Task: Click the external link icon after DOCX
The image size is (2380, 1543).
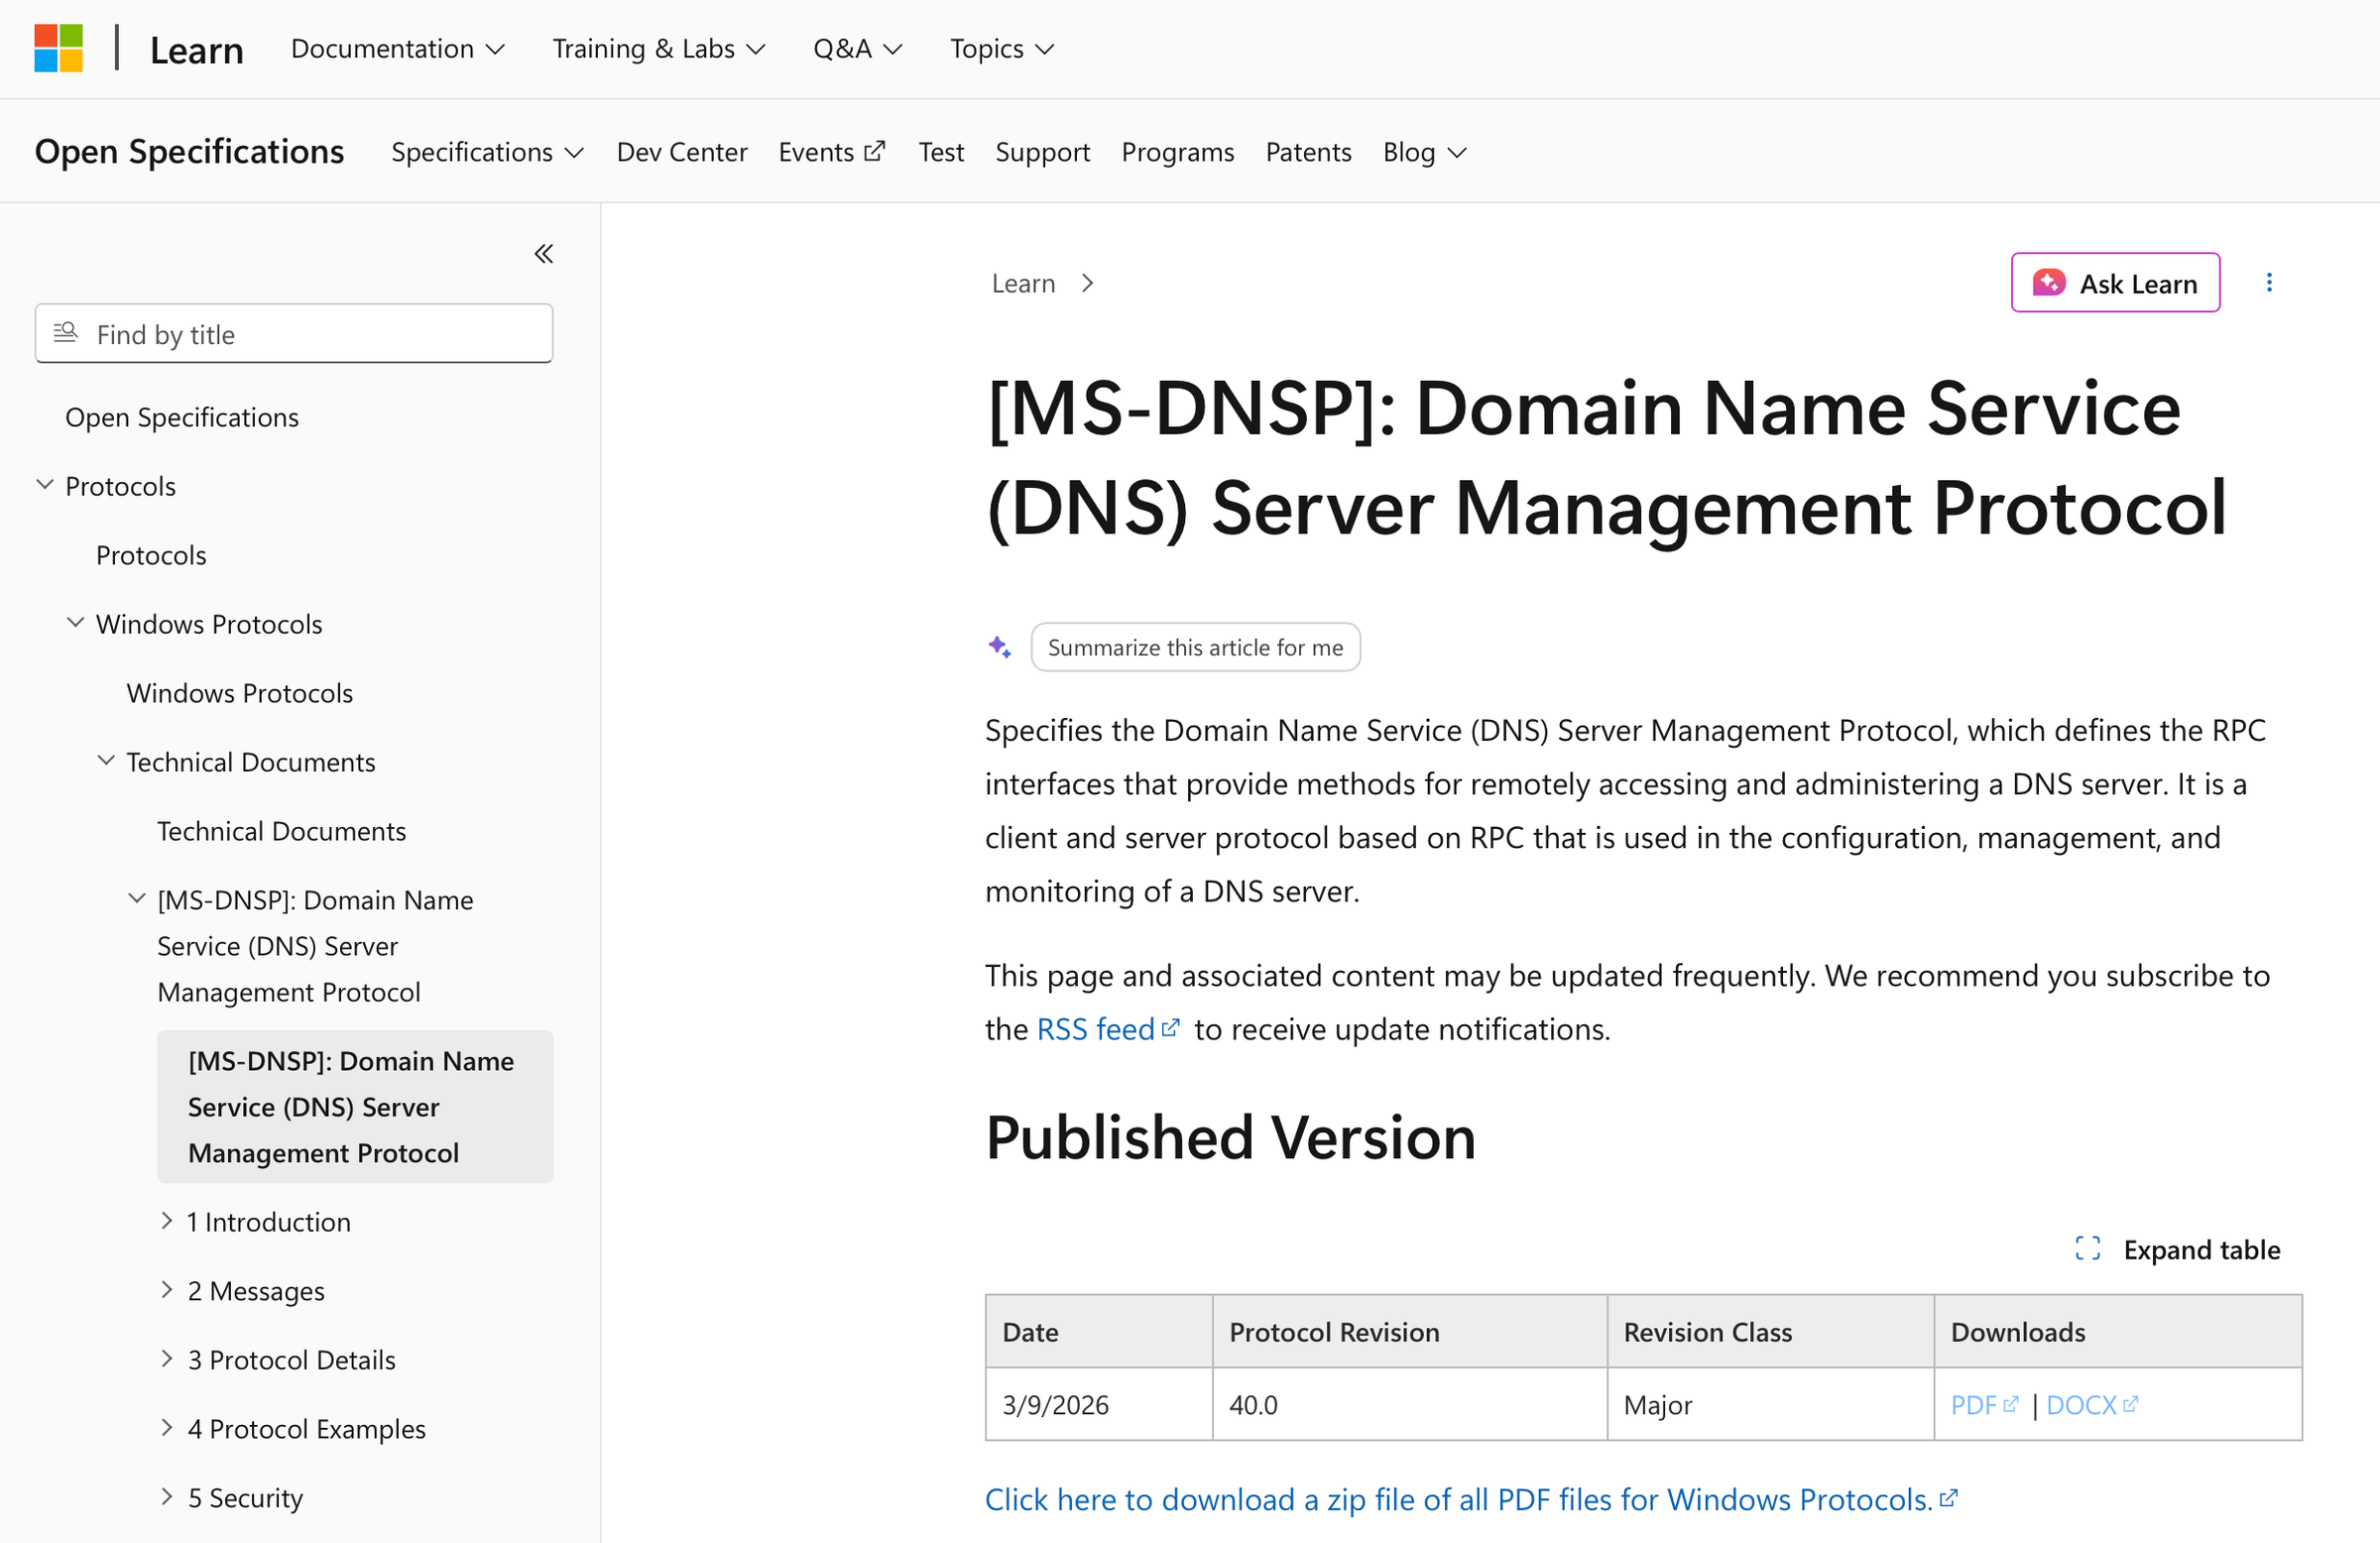Action: (x=2130, y=1404)
